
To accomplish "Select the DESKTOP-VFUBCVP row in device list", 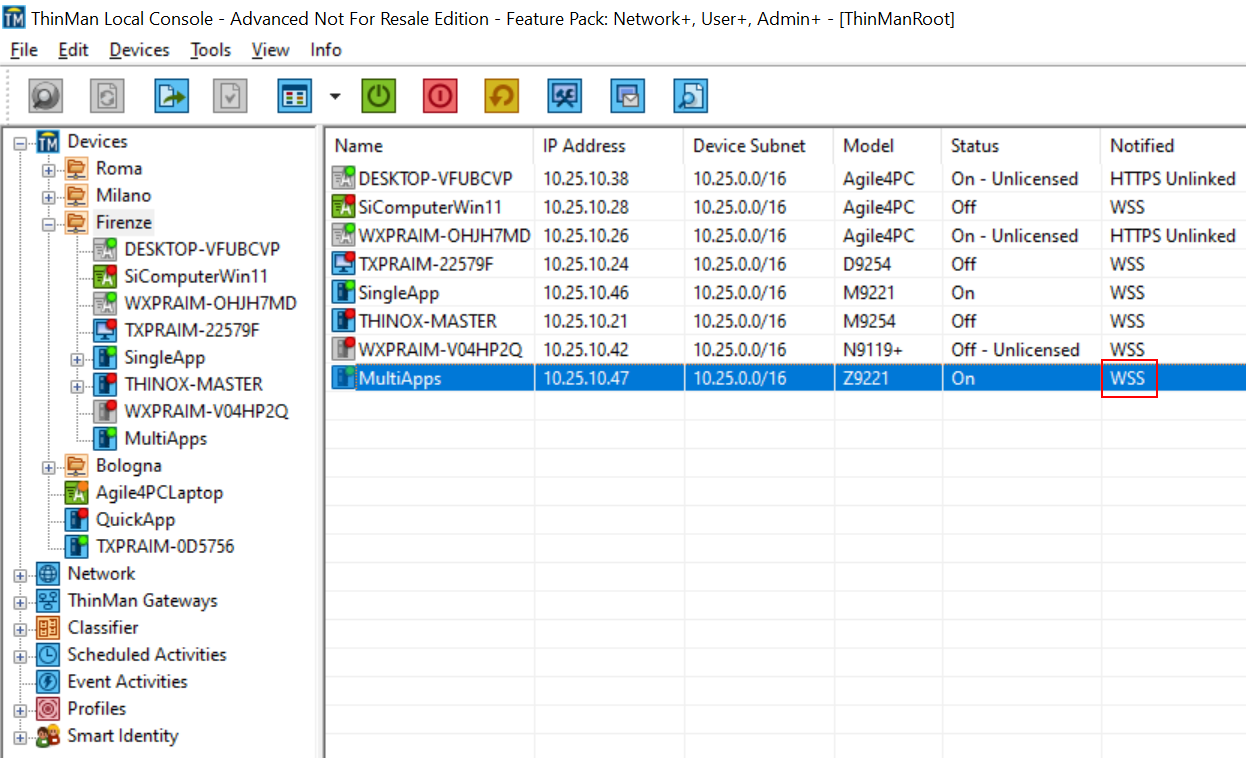I will tap(787, 179).
